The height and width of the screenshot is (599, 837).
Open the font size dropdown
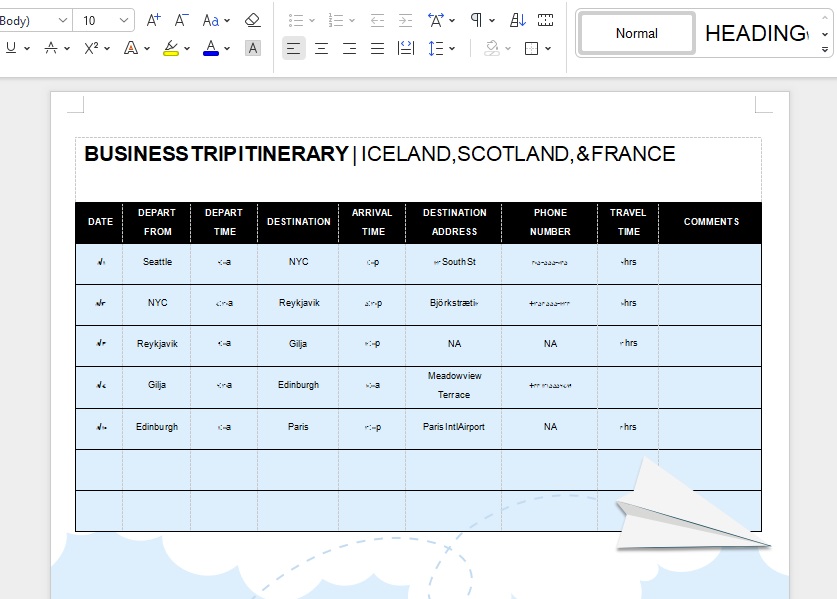(x=125, y=20)
